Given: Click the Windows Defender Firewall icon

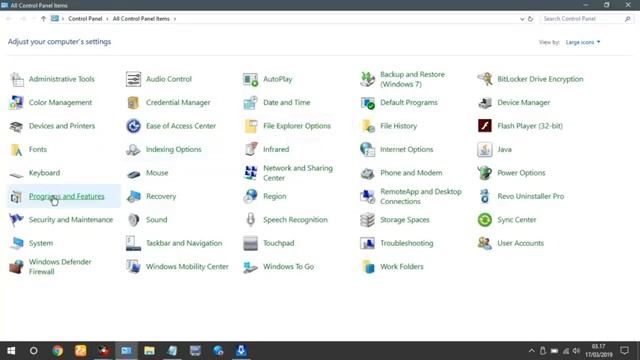Looking at the screenshot, I should point(17,267).
